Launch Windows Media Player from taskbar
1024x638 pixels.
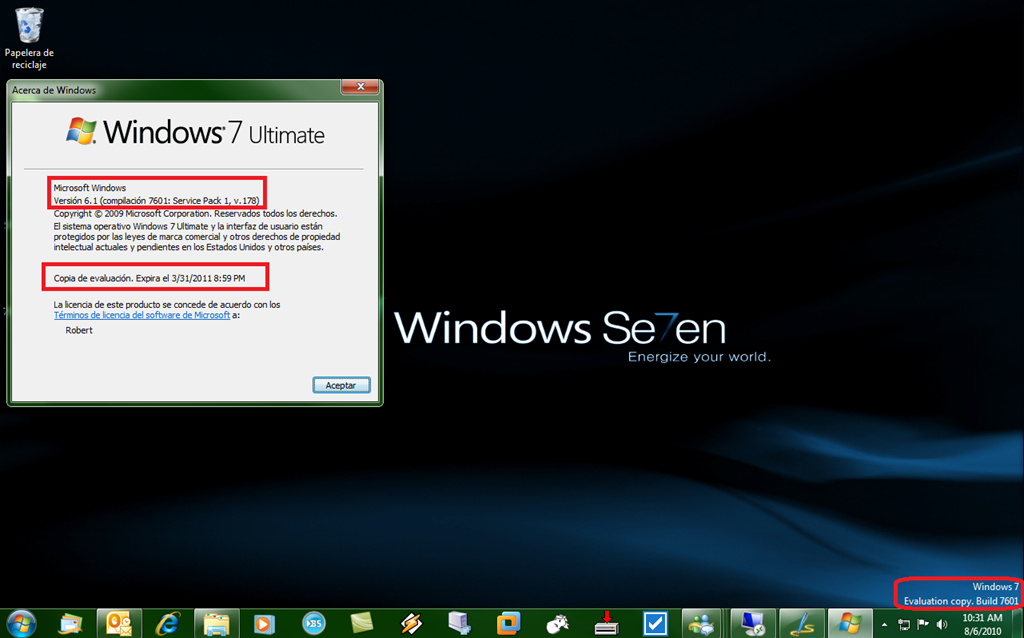click(264, 623)
